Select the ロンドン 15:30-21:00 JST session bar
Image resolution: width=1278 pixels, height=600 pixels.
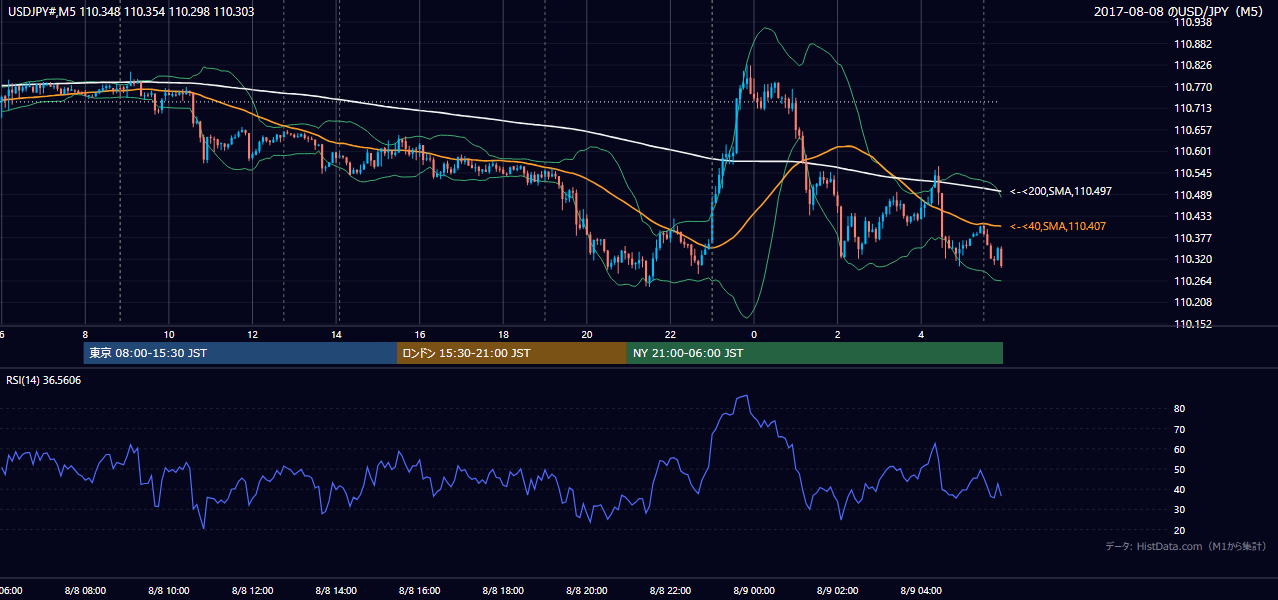tap(511, 353)
